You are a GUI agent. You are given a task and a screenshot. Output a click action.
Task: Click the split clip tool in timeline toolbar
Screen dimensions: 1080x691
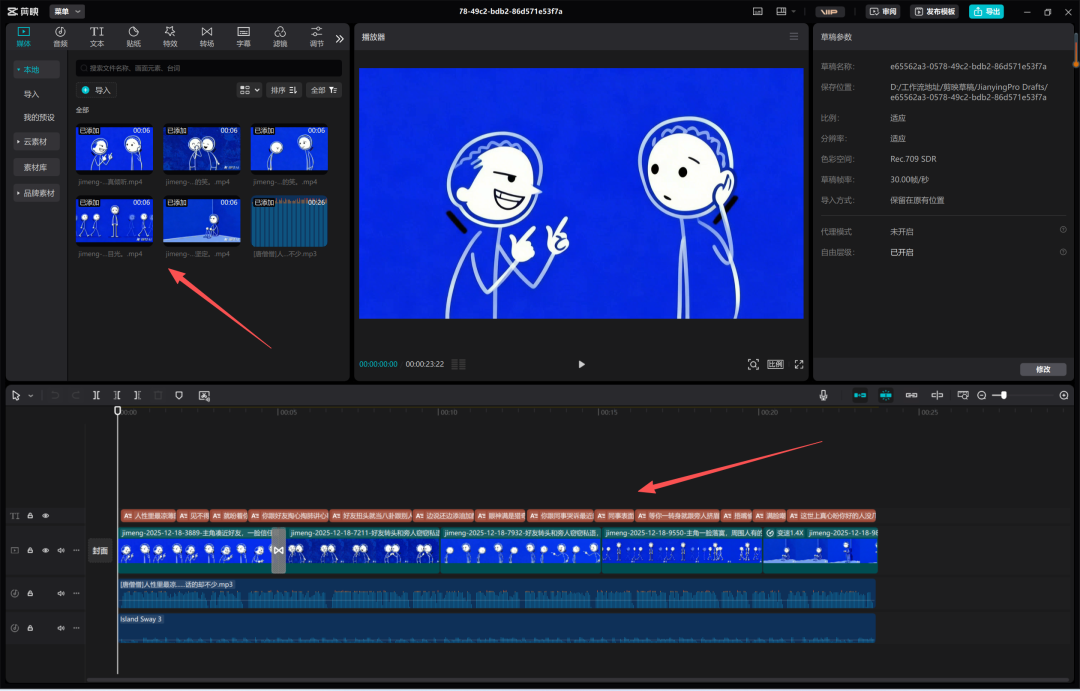[96, 395]
